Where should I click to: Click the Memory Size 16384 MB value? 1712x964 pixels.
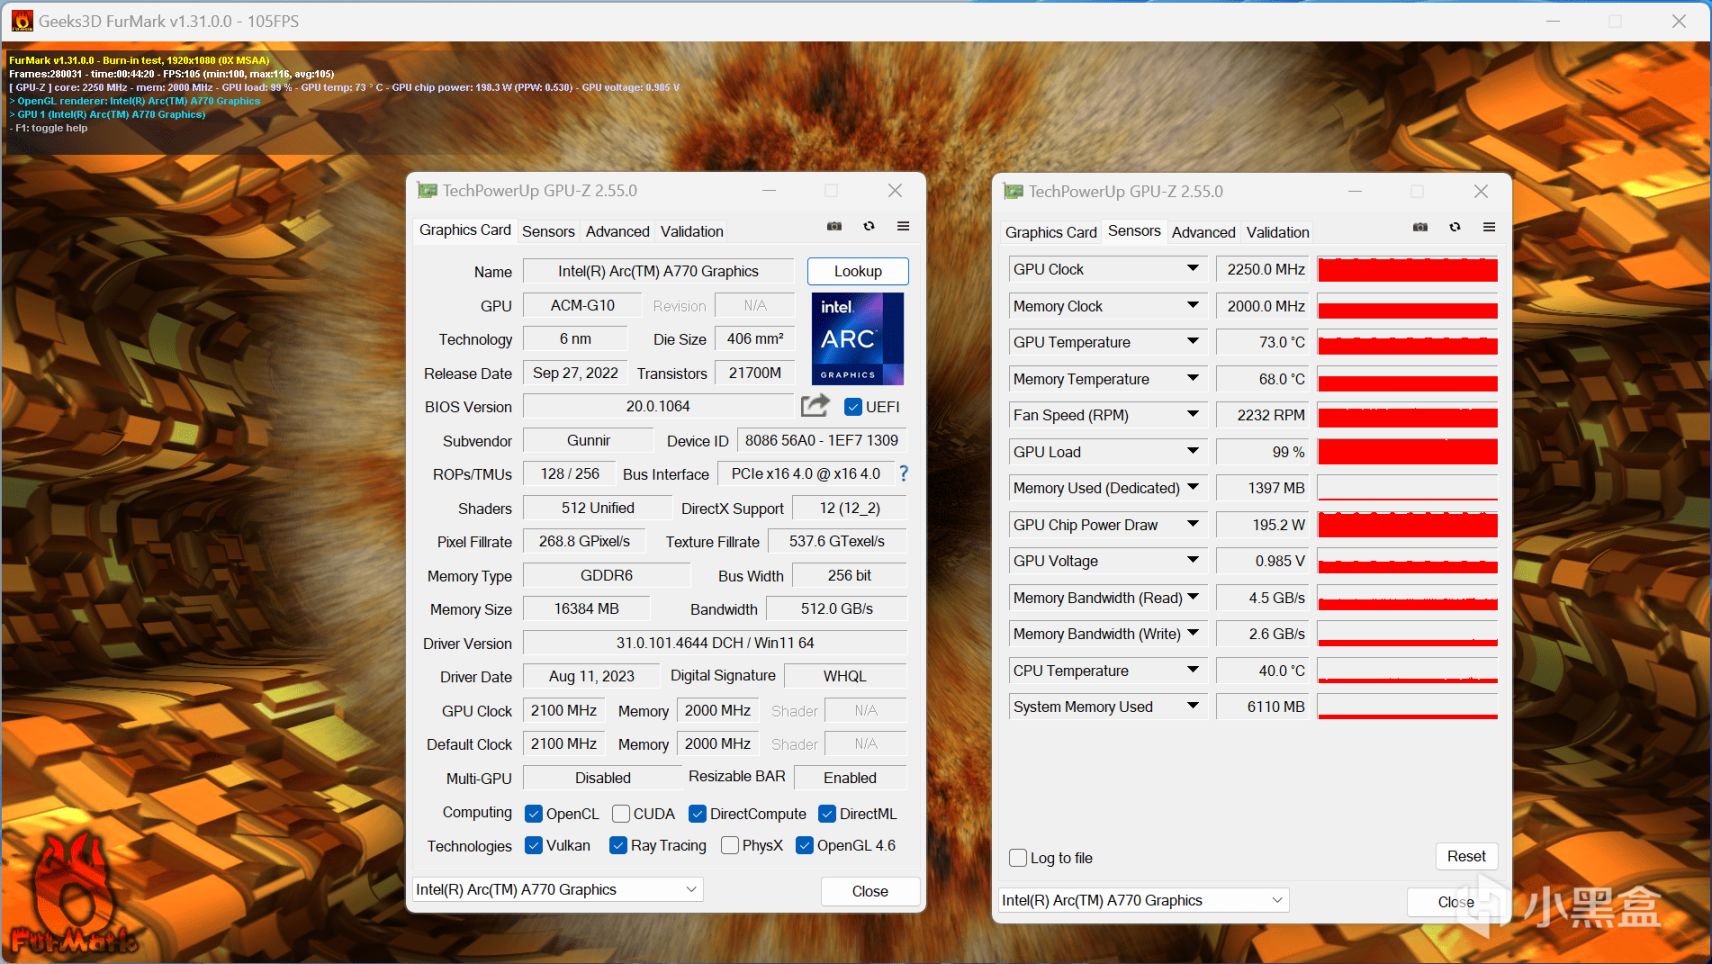(x=587, y=609)
